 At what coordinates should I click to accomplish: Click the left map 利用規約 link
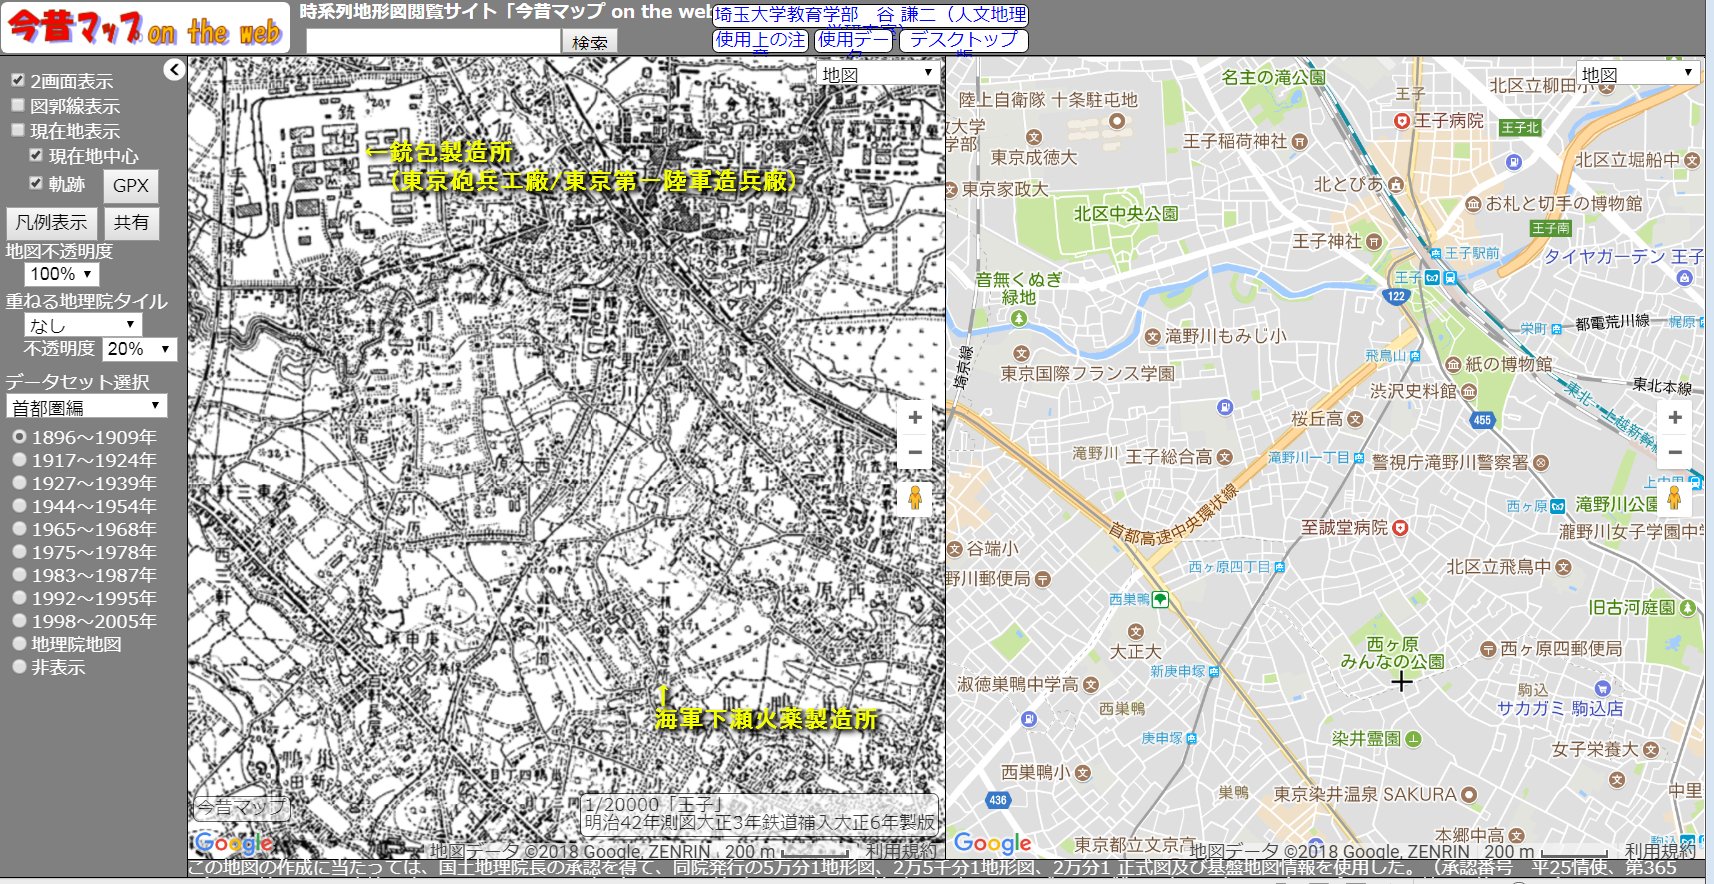point(901,851)
